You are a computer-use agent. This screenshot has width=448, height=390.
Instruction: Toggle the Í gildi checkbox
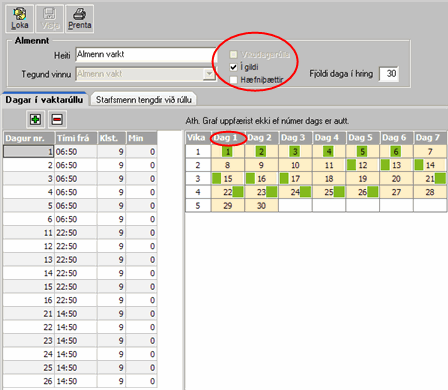click(233, 67)
